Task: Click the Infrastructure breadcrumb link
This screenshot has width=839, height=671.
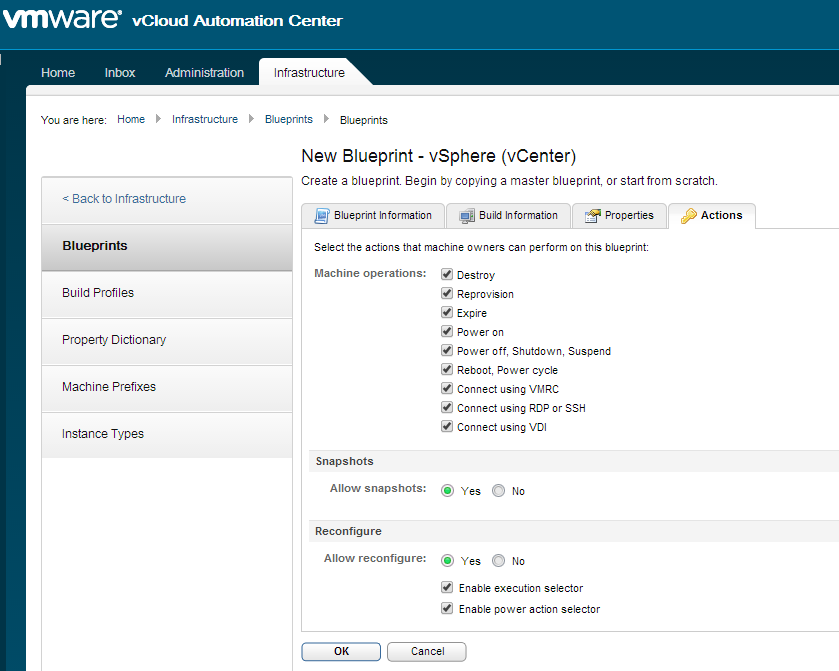Action: pyautogui.click(x=205, y=119)
